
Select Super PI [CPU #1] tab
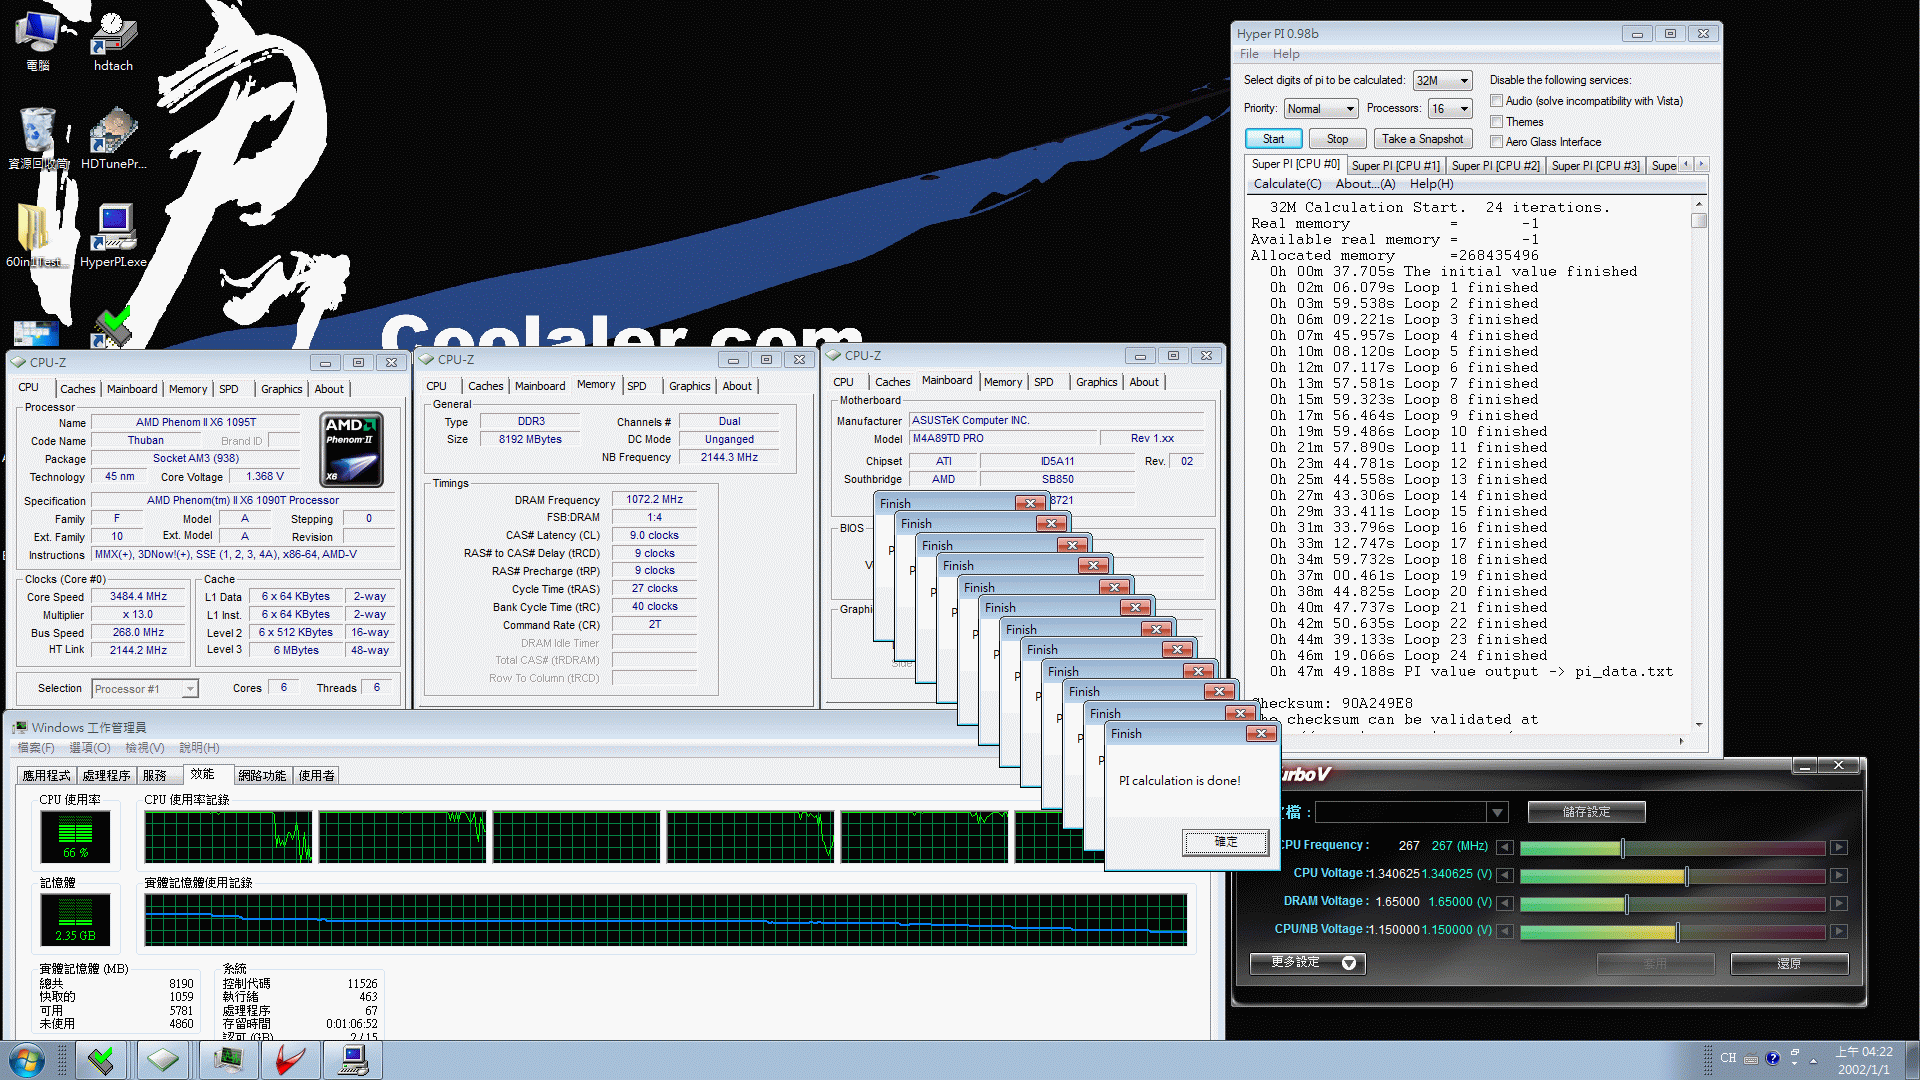1395,166
